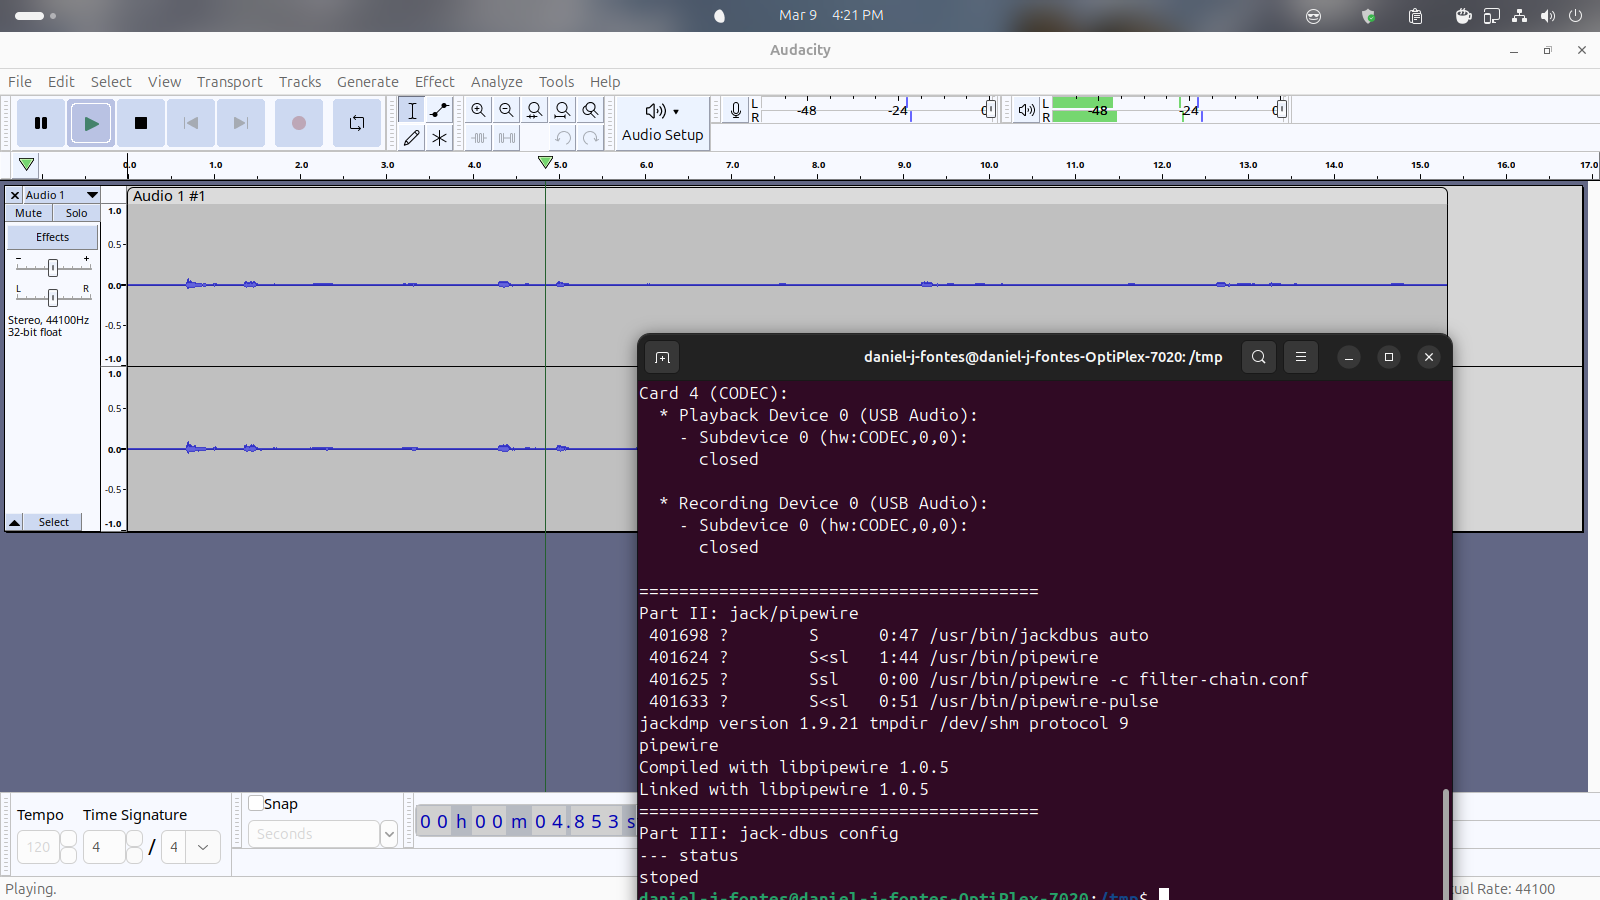Open the Effects panel for Audio 1

(53, 237)
